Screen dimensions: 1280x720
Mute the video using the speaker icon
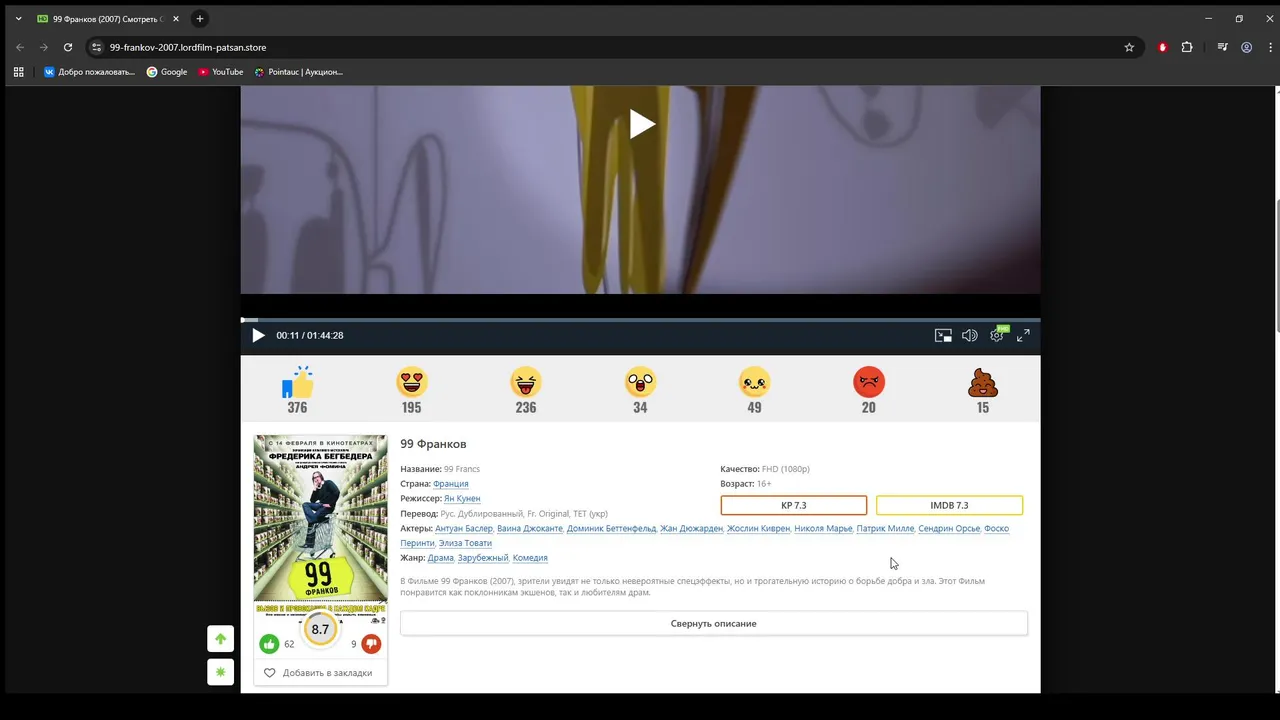[x=969, y=336]
